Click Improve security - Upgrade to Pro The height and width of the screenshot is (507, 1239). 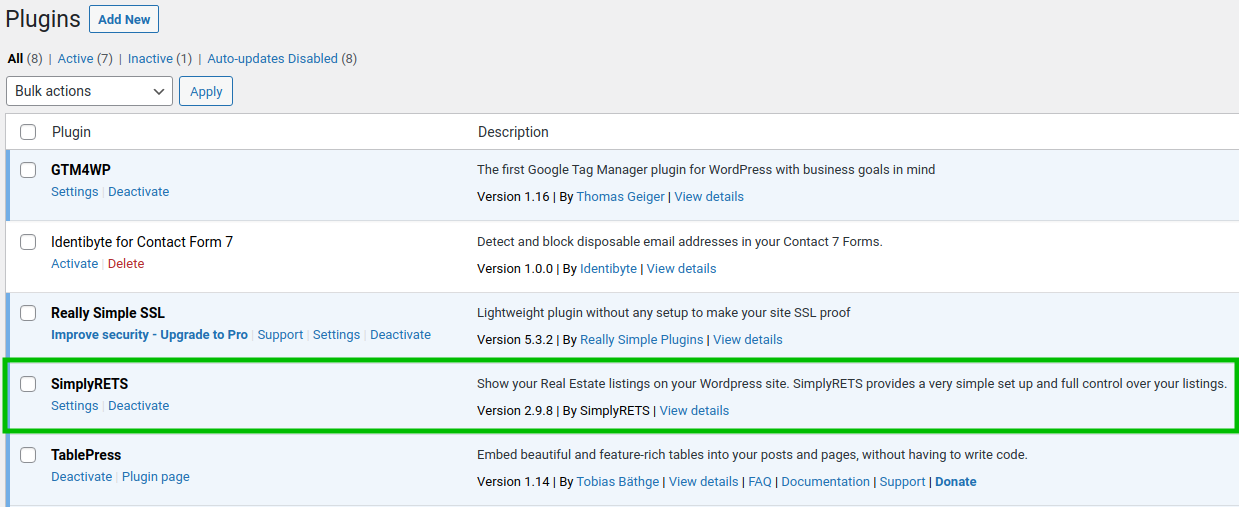coord(149,335)
